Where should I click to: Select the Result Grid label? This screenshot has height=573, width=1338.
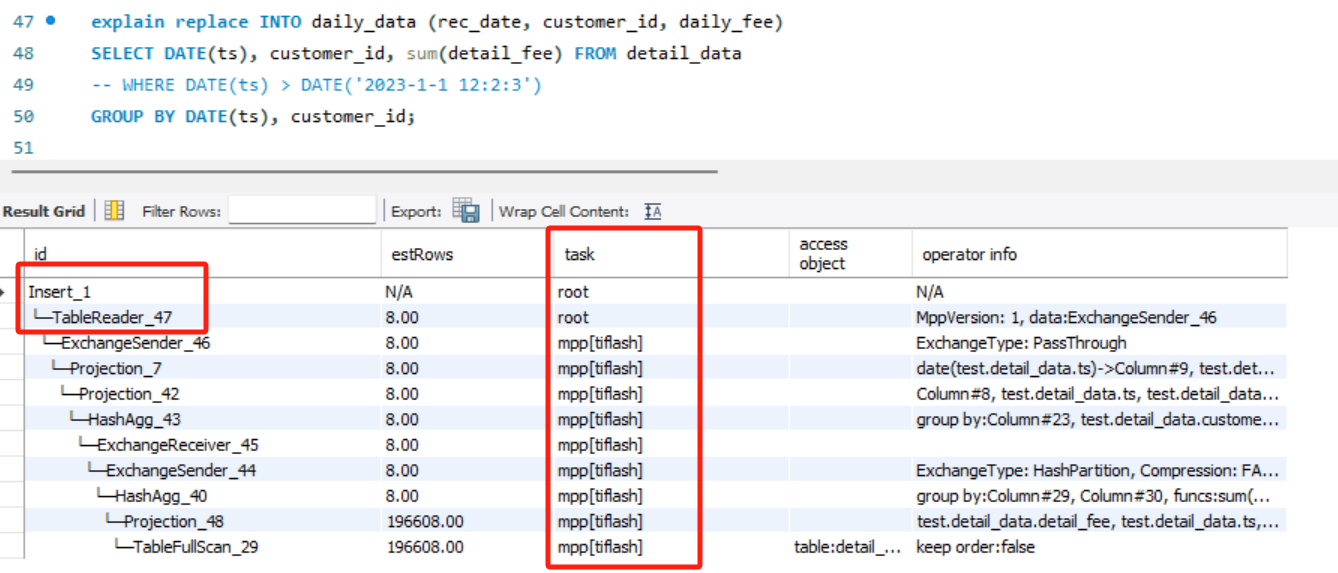44,211
